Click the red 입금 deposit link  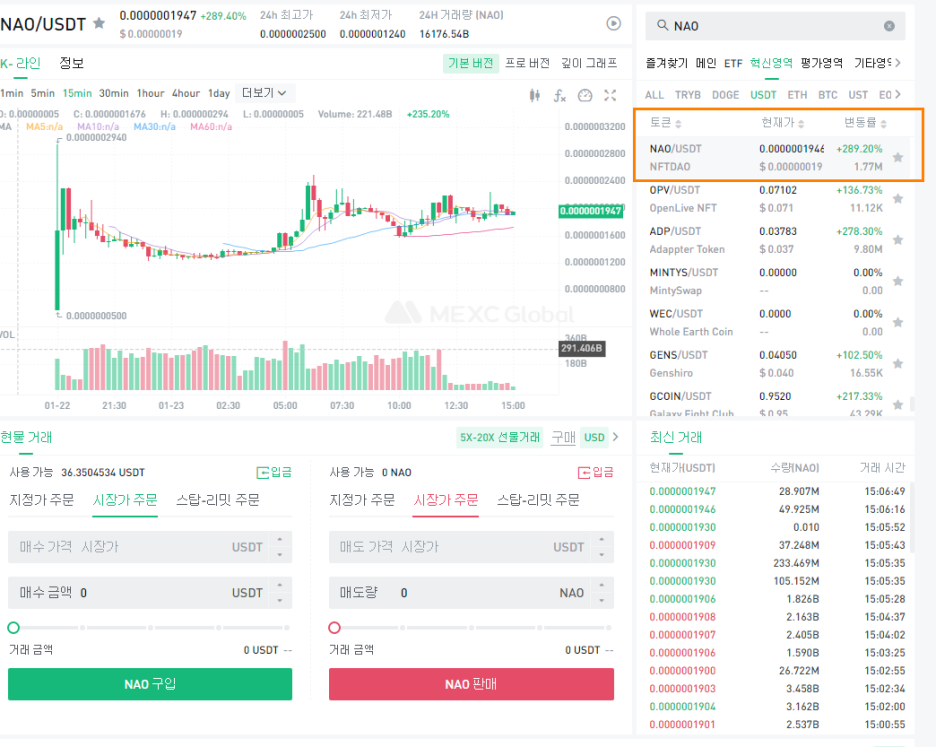[x=596, y=472]
